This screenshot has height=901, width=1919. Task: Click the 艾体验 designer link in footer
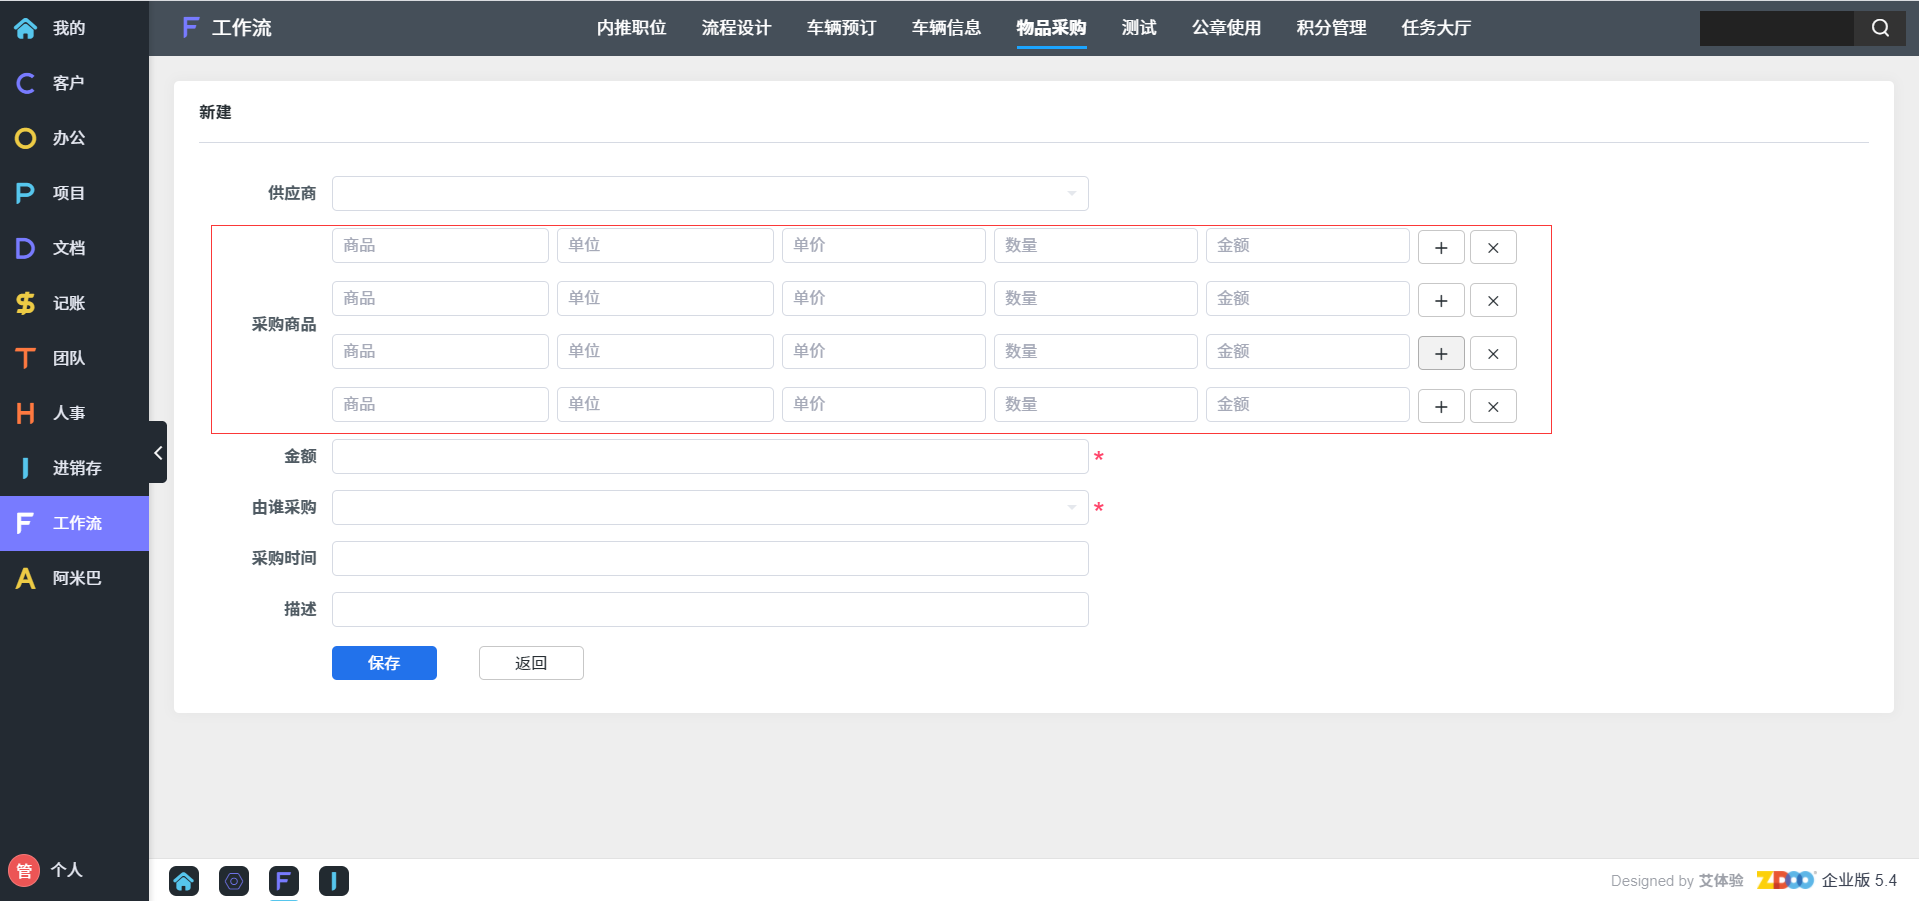coord(1721,881)
